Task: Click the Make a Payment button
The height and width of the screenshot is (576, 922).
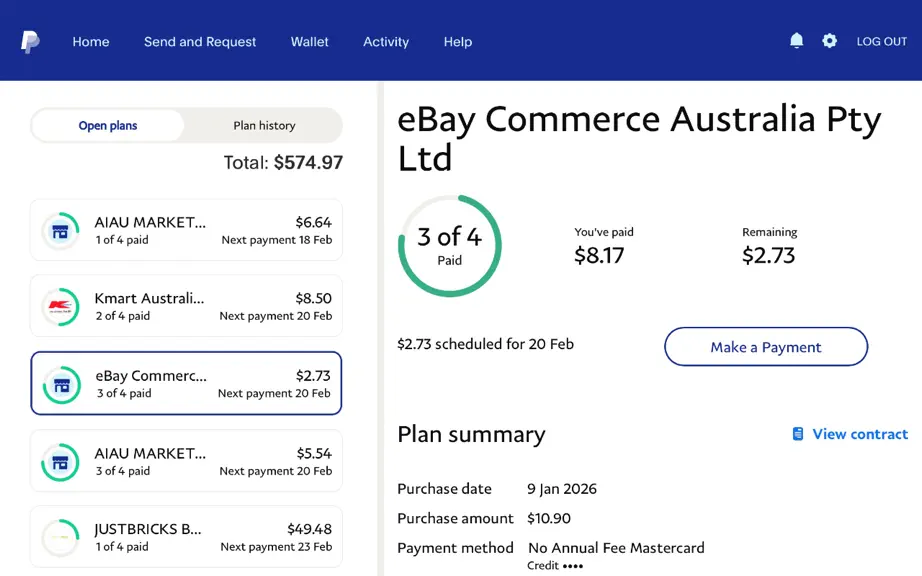Action: [x=766, y=347]
